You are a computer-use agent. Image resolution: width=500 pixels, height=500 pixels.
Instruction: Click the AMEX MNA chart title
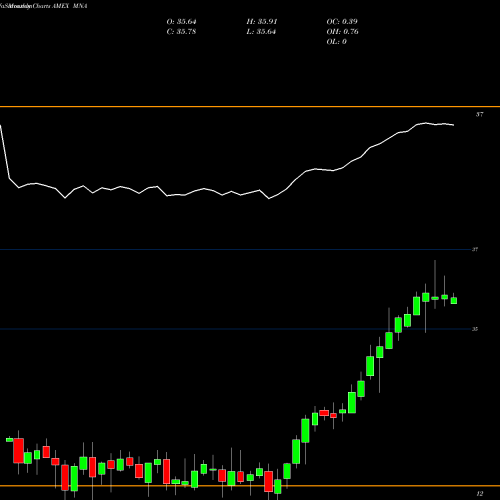click(69, 6)
